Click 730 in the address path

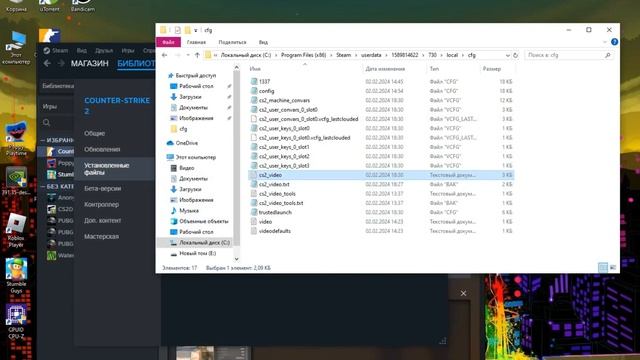[x=433, y=55]
